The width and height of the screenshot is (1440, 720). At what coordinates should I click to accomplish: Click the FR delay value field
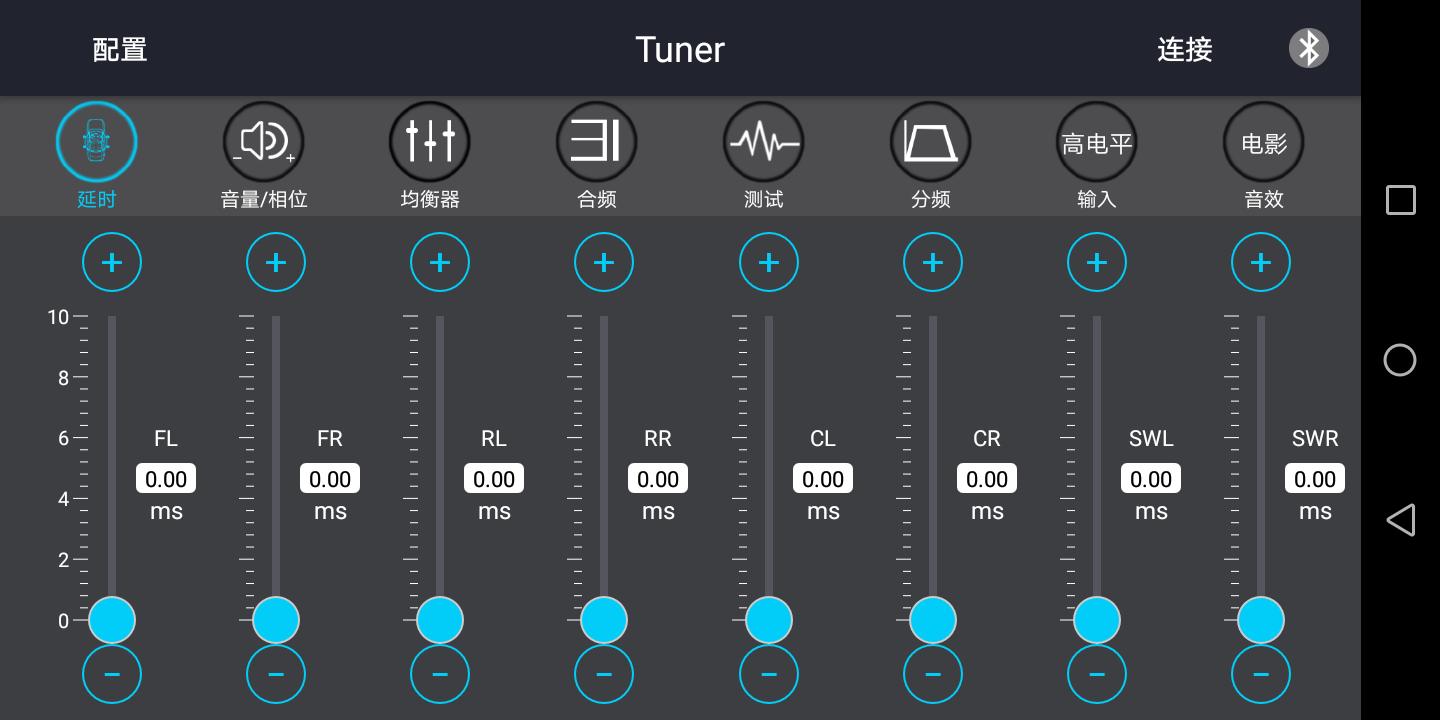(330, 478)
